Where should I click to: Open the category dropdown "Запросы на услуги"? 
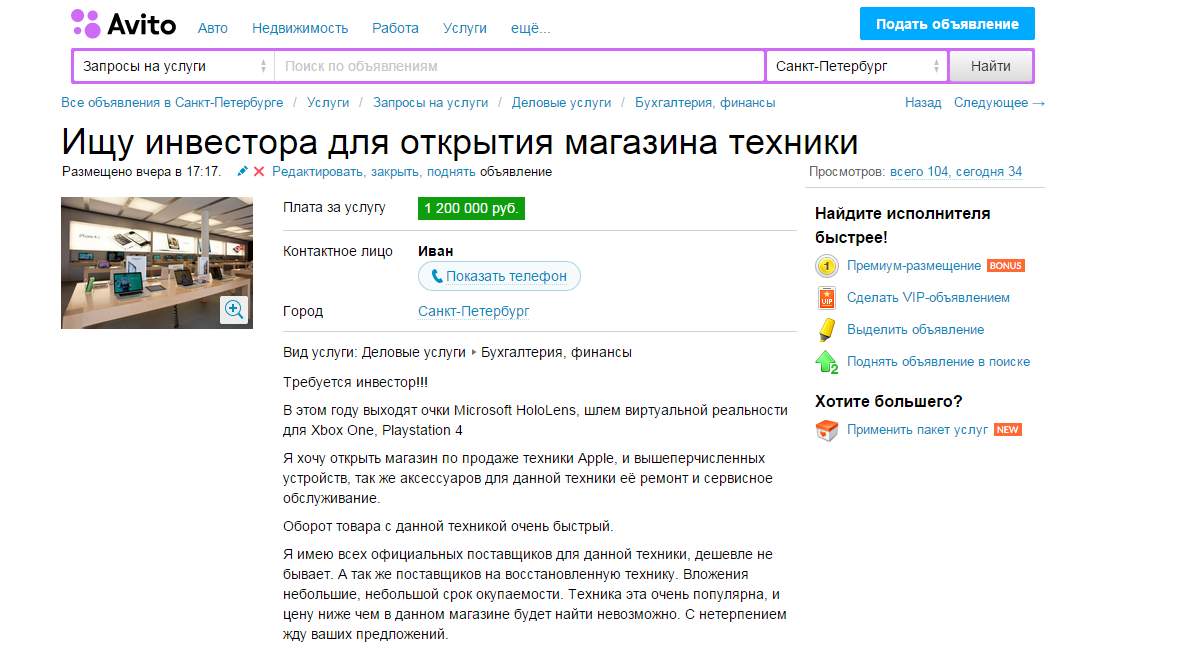(174, 67)
